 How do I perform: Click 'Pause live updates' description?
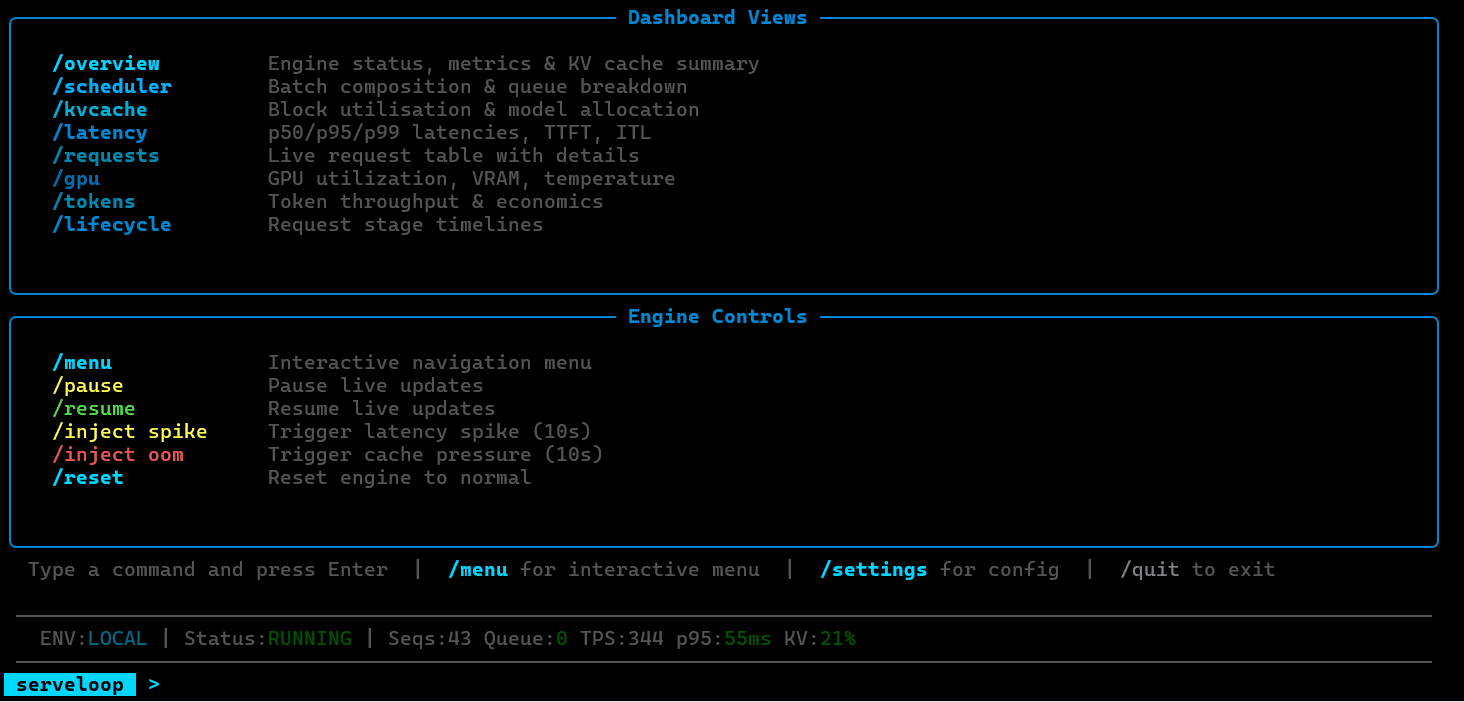coord(376,386)
